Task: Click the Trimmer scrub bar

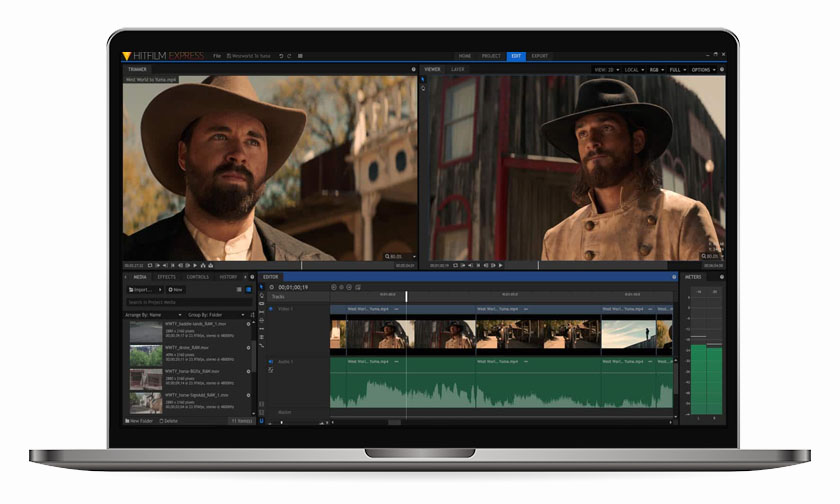Action: coord(304,265)
